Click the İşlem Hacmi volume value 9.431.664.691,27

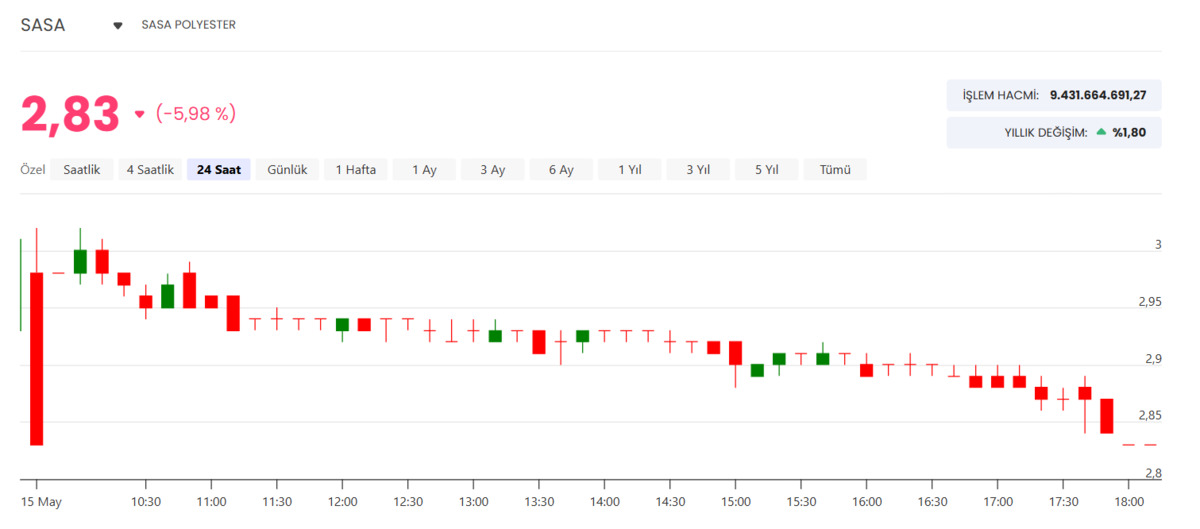point(1098,95)
